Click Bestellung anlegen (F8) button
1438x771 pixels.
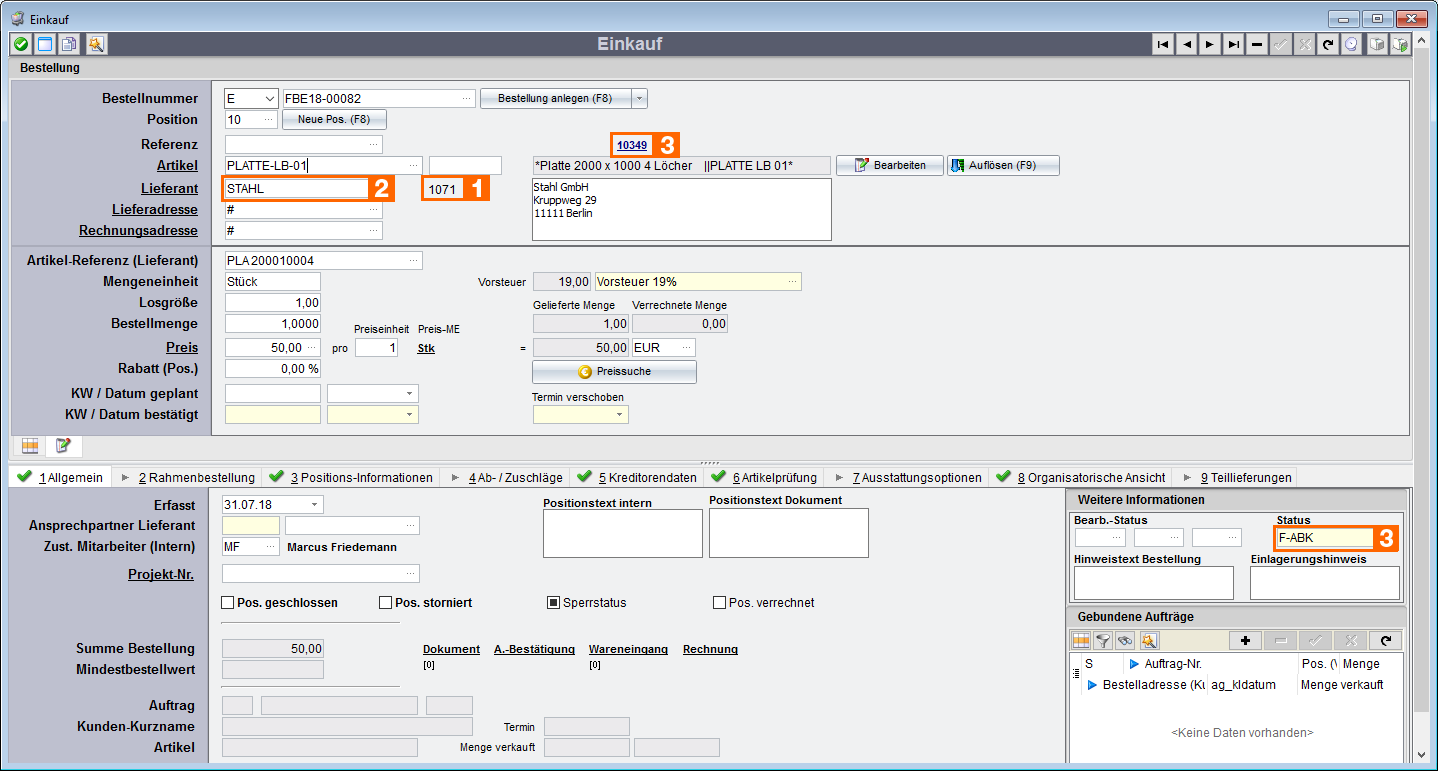[555, 98]
